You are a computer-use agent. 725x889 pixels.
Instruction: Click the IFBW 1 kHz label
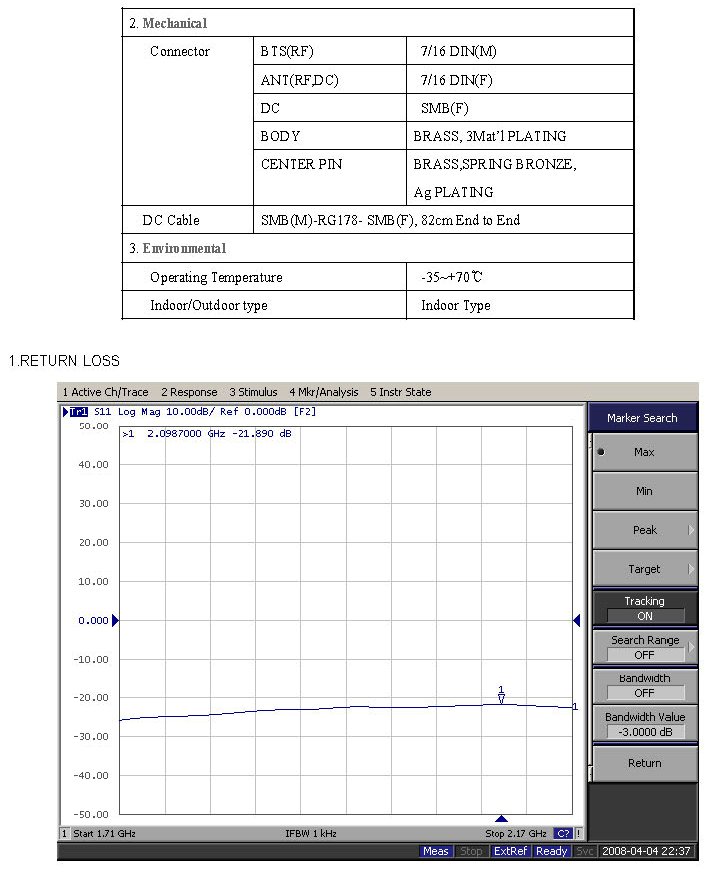point(311,833)
